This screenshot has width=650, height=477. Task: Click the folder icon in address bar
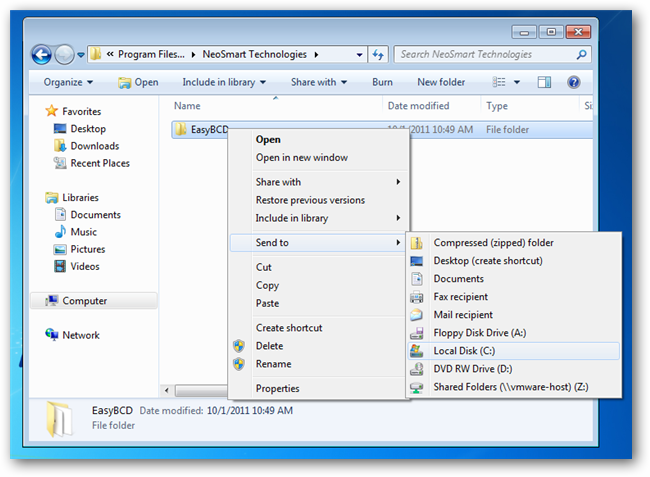tap(96, 54)
